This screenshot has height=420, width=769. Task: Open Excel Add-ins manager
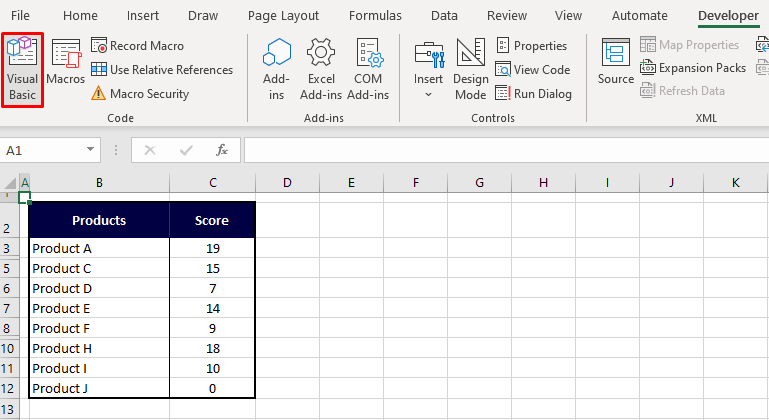click(x=321, y=70)
